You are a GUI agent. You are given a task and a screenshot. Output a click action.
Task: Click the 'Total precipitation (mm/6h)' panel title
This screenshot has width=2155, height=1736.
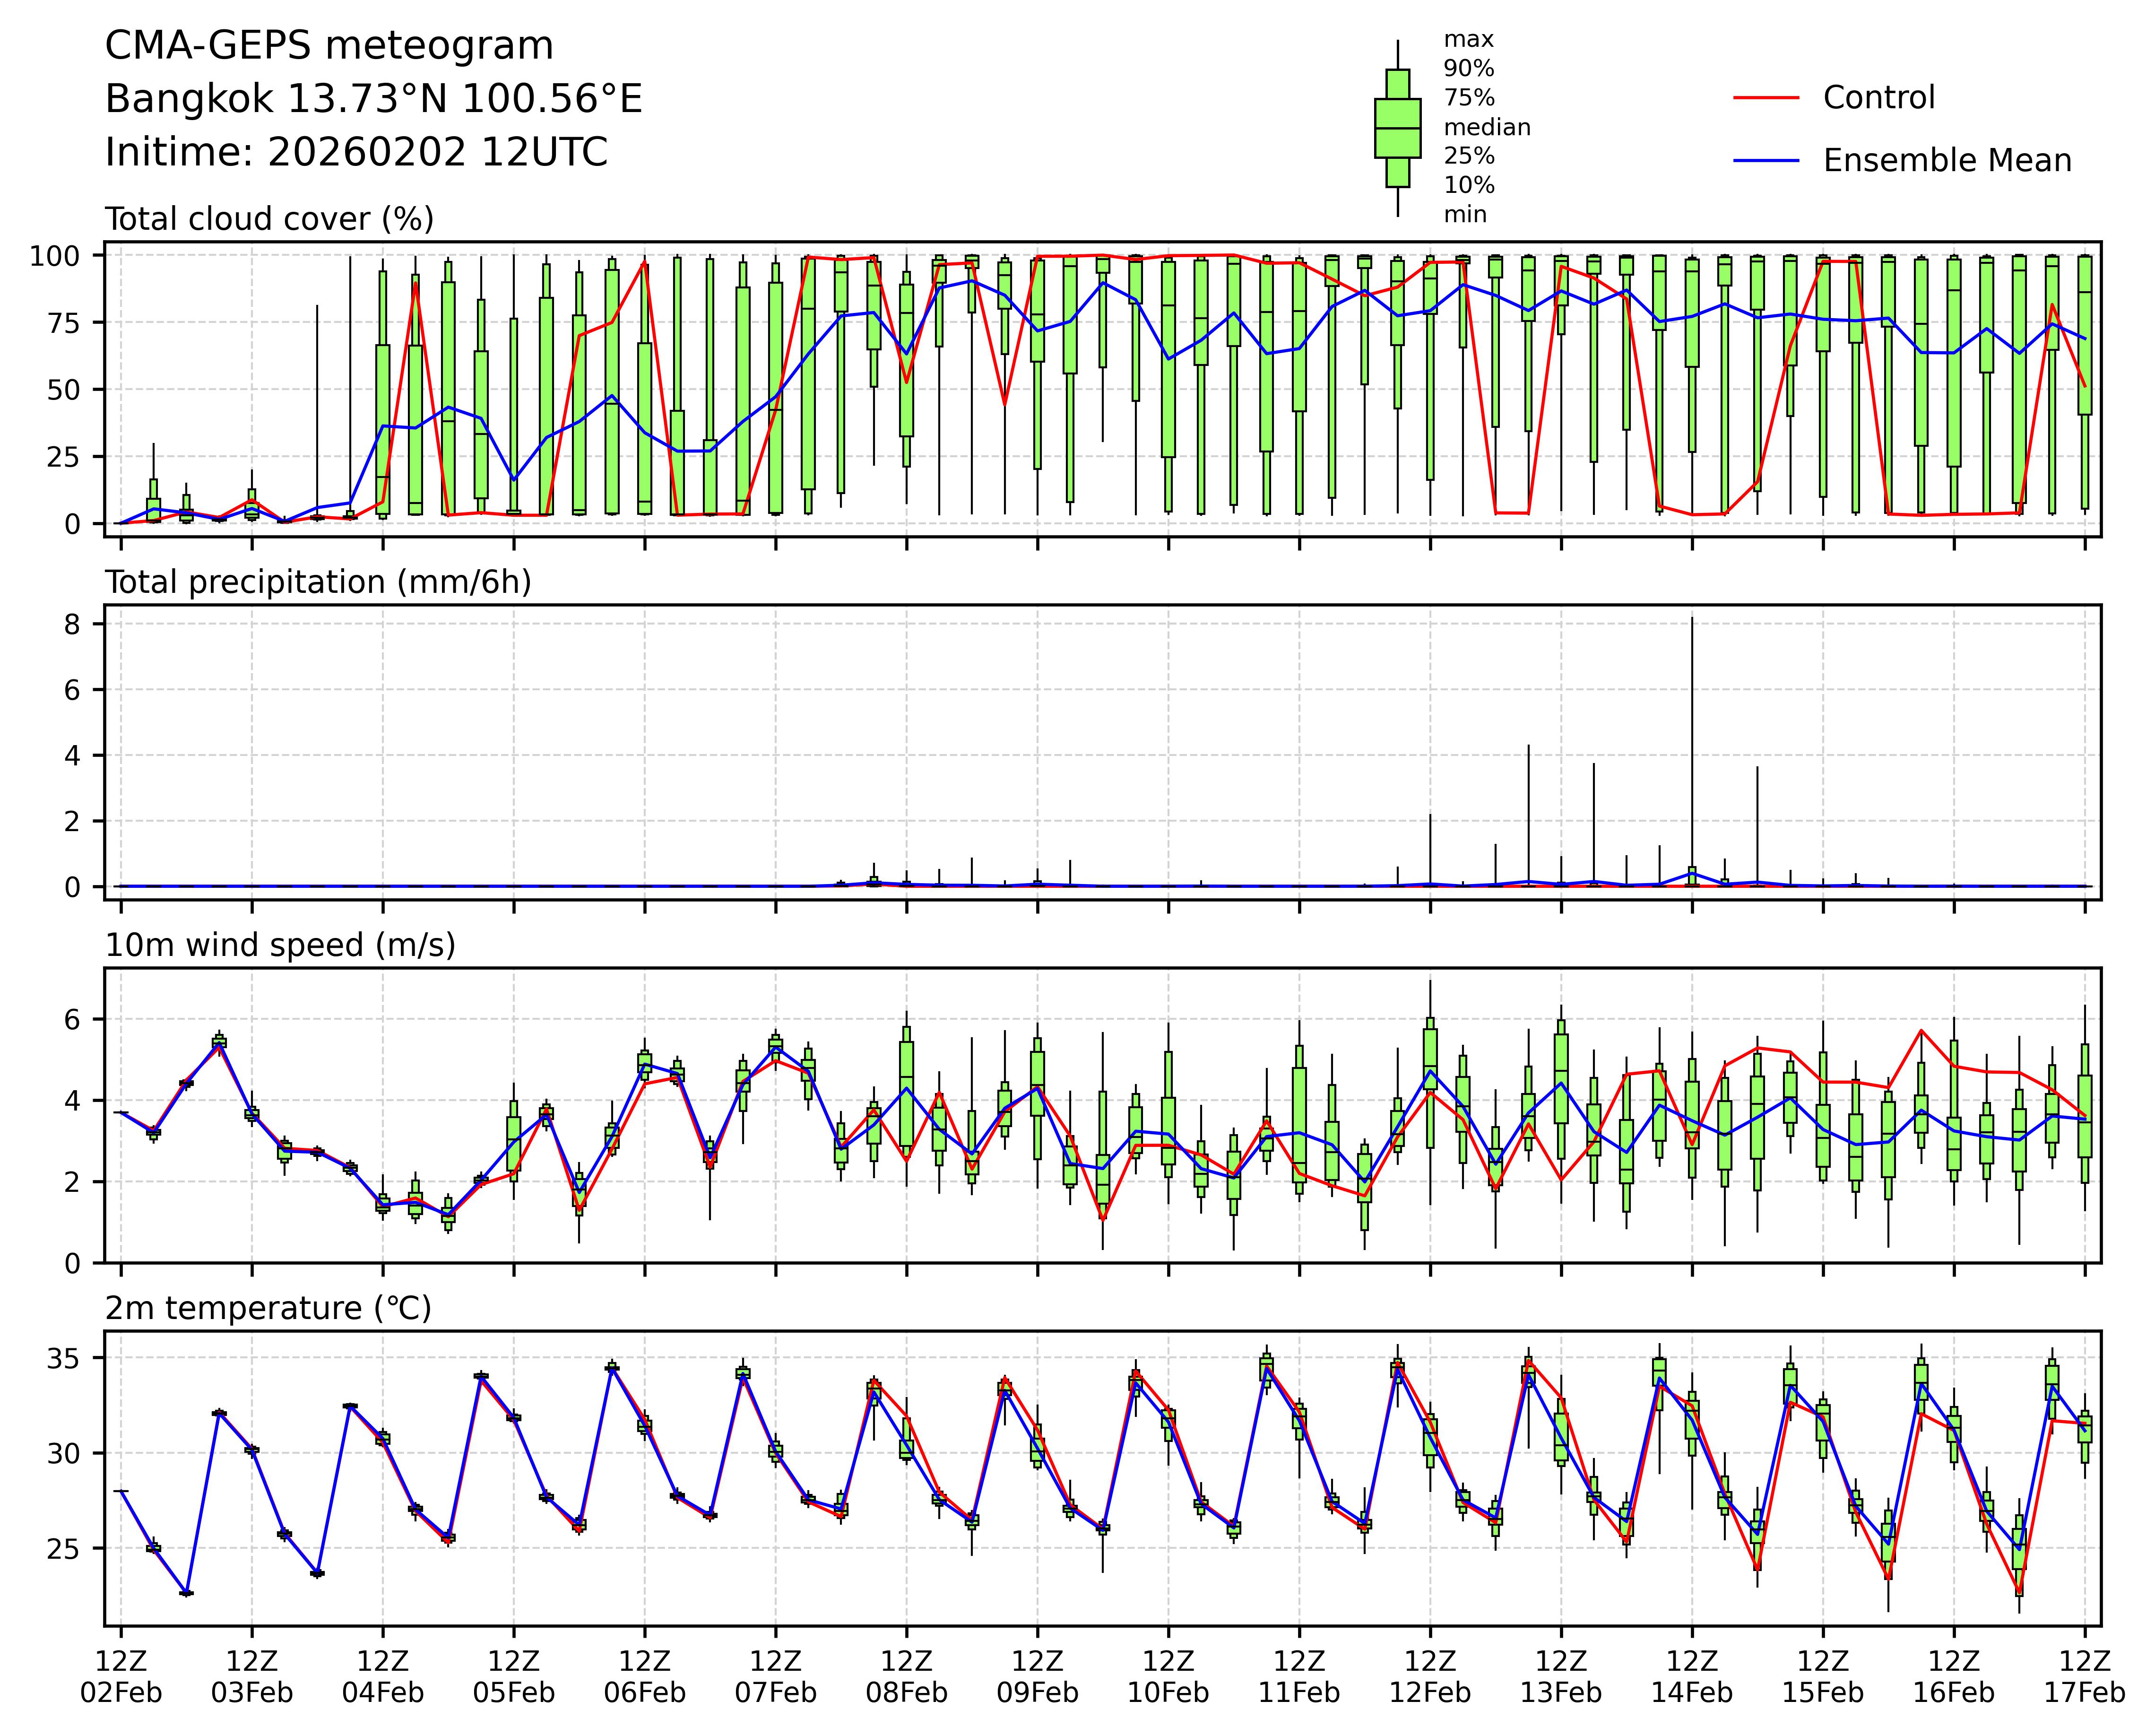click(318, 582)
